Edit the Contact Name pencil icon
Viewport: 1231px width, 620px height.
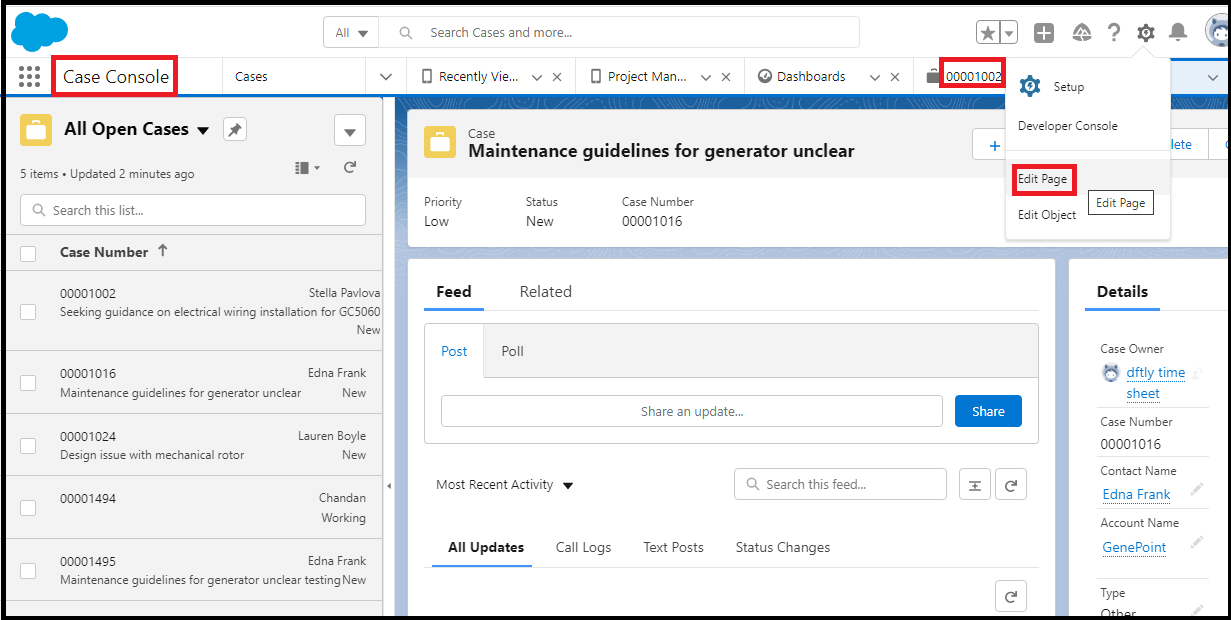tap(1198, 490)
